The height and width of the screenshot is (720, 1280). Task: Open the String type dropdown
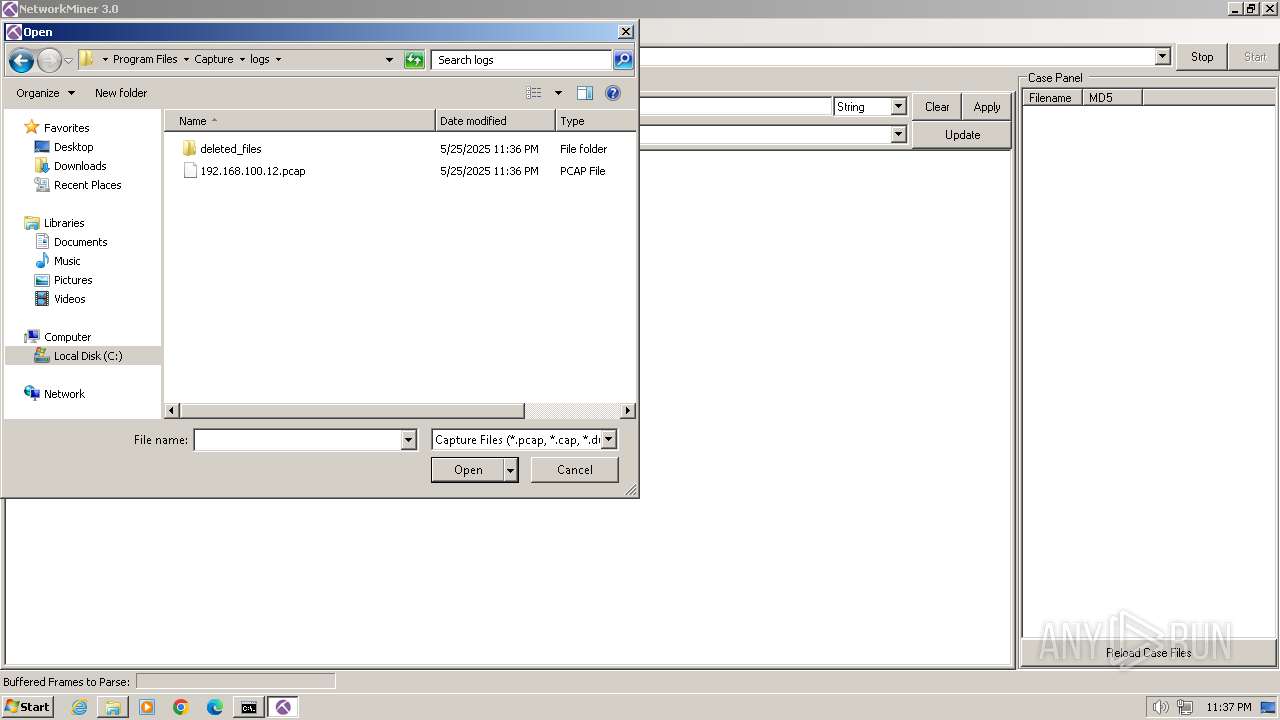pyautogui.click(x=898, y=107)
